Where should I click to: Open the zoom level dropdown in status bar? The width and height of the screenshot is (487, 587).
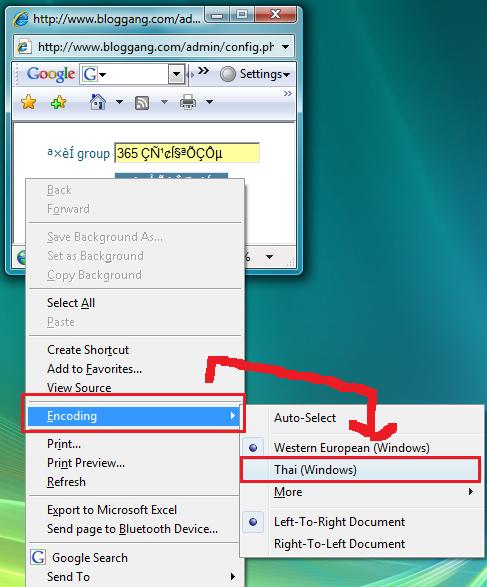pyautogui.click(x=269, y=257)
